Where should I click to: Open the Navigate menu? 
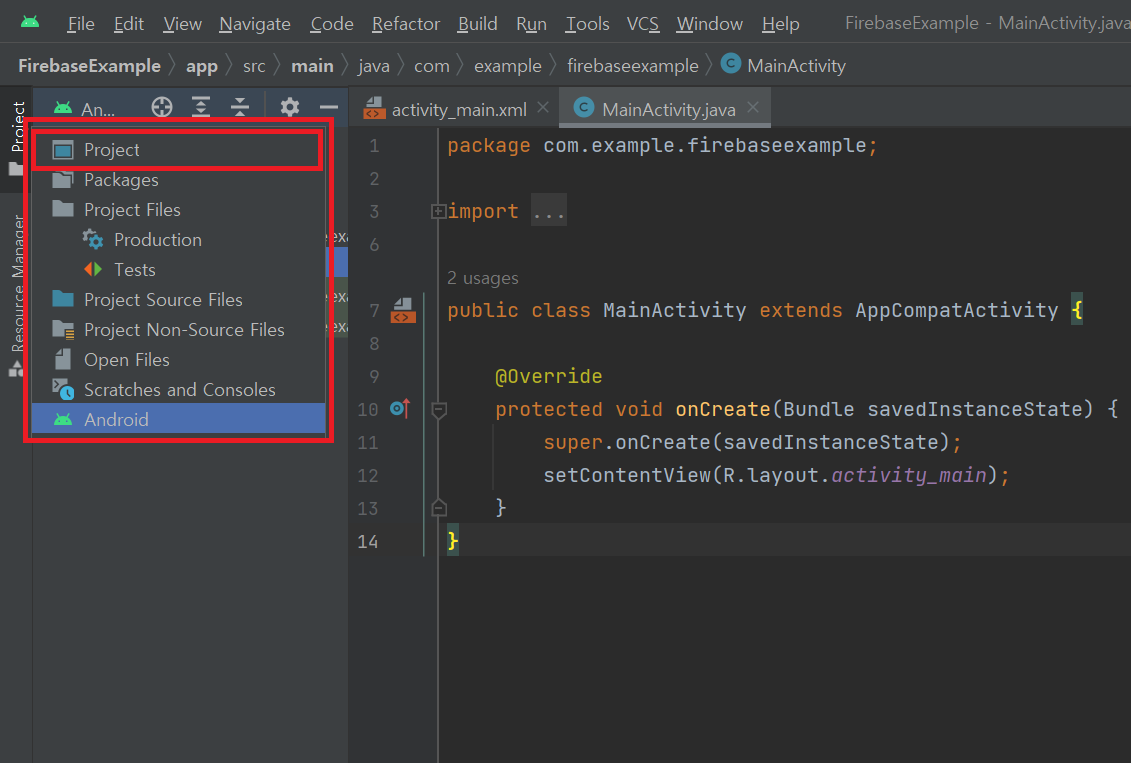pyautogui.click(x=255, y=24)
